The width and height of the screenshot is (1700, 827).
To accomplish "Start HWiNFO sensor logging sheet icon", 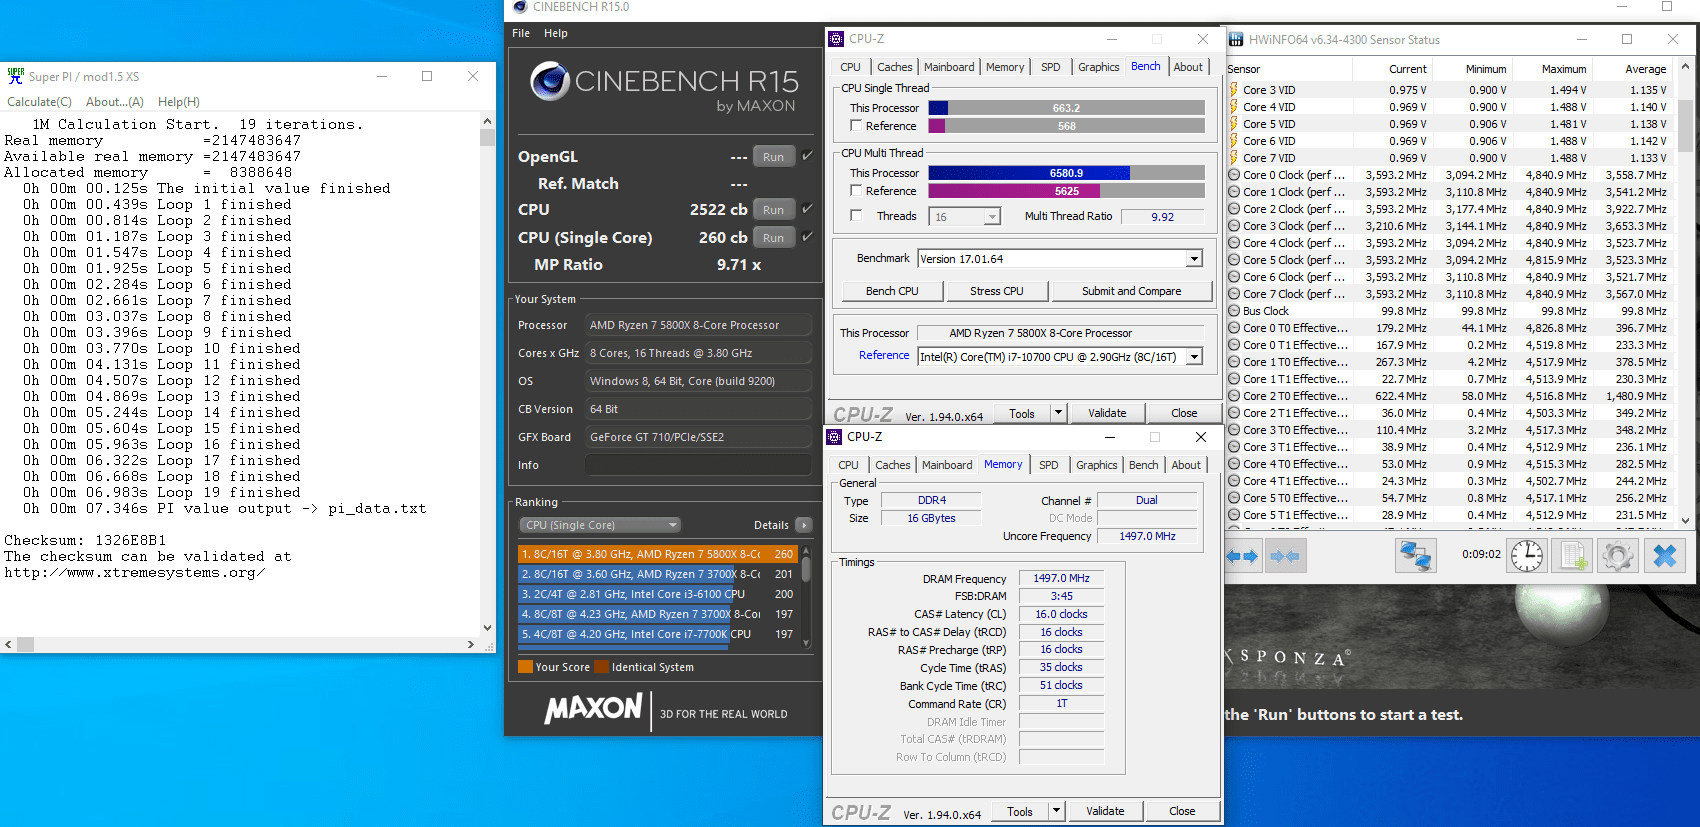I will pyautogui.click(x=1573, y=555).
